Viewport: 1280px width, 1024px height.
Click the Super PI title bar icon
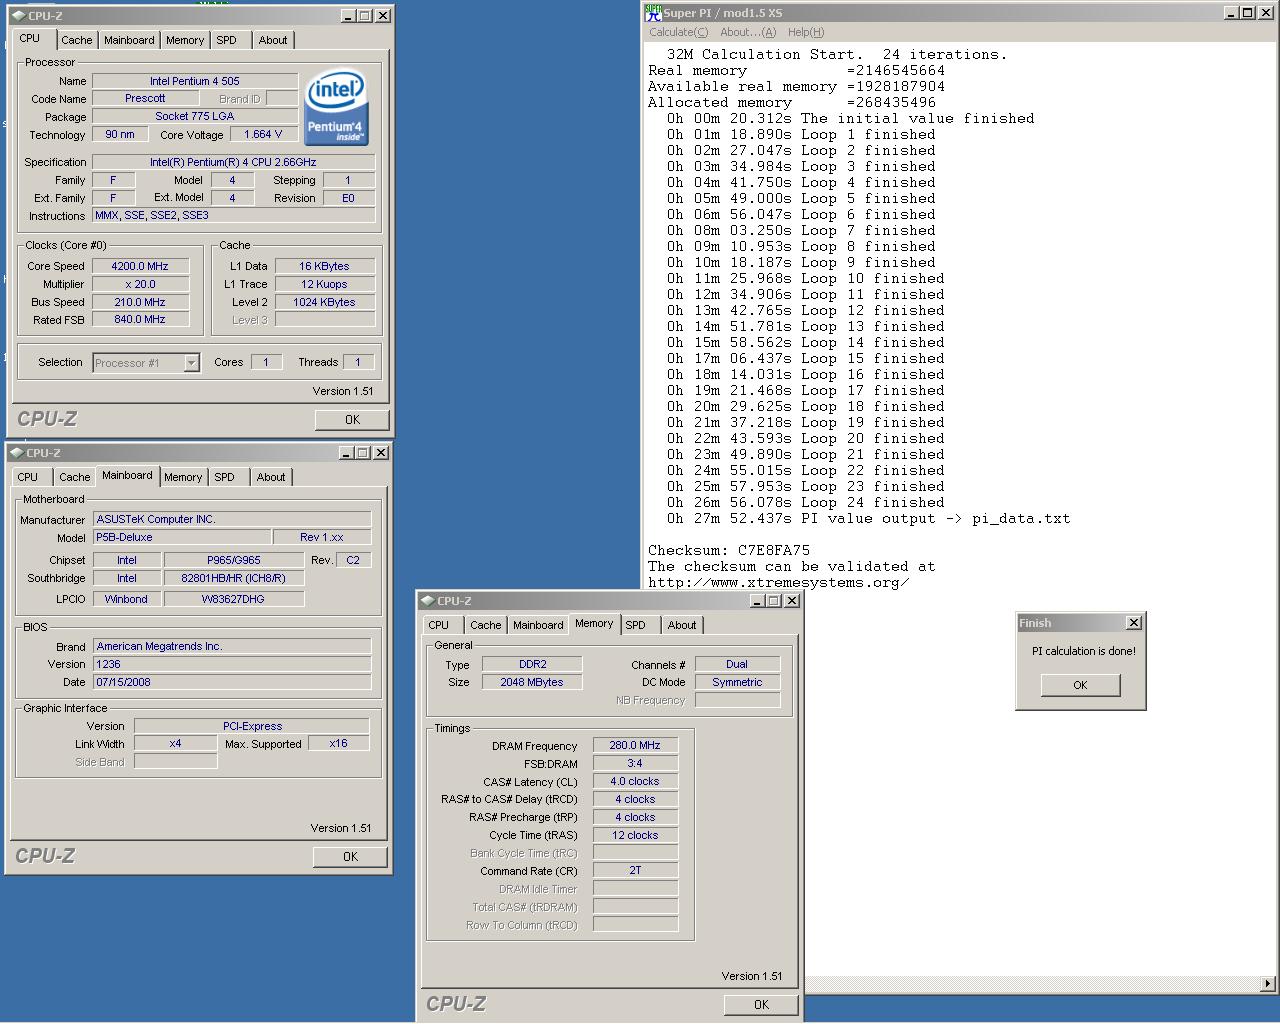653,12
